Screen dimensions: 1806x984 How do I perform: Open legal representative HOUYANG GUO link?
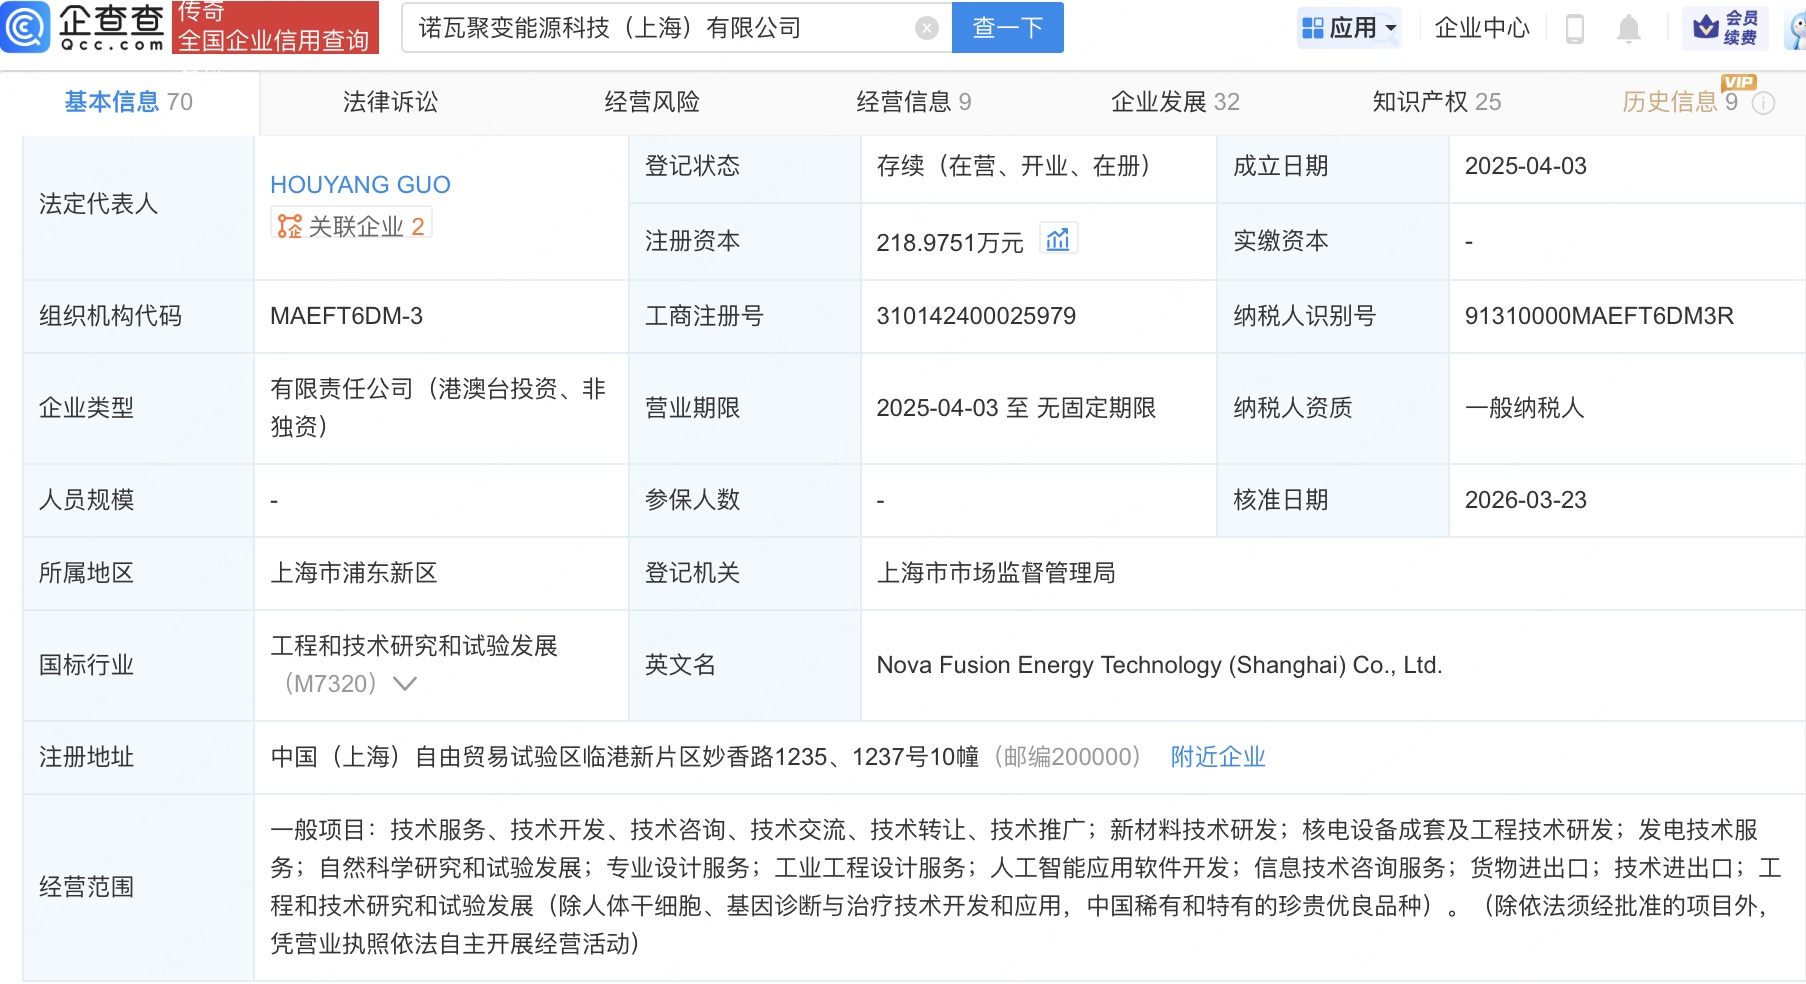360,185
